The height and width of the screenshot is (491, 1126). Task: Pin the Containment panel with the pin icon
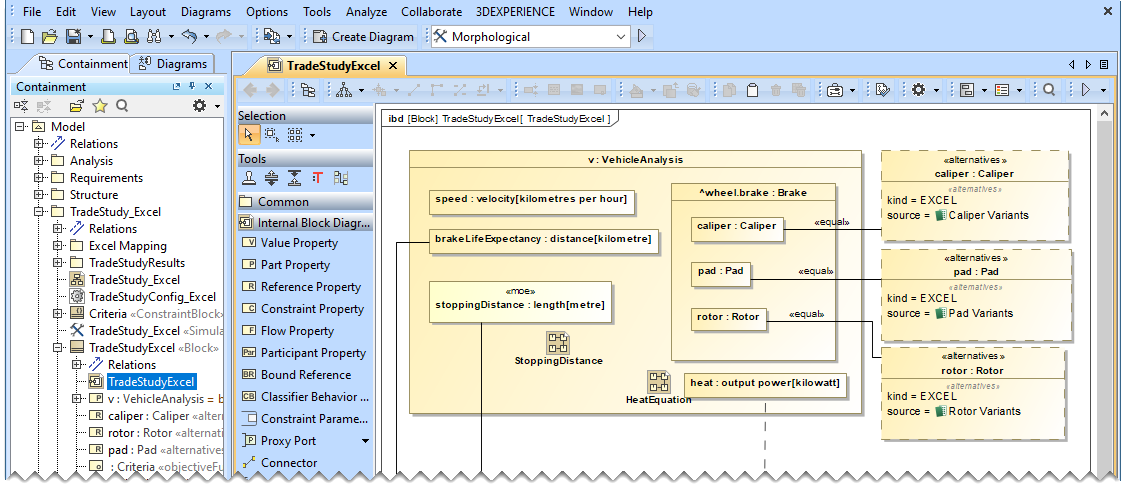point(192,87)
